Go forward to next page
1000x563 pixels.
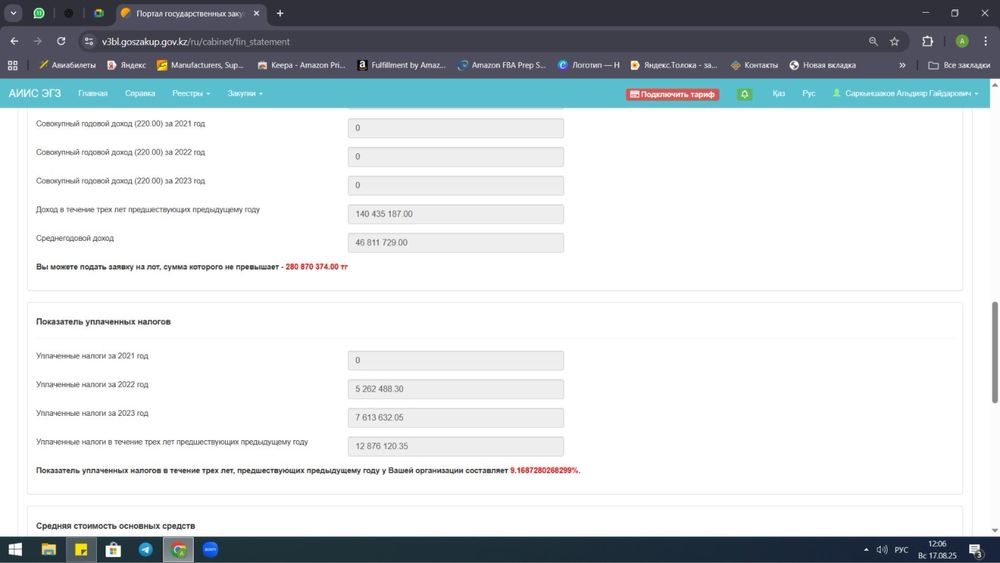38,41
